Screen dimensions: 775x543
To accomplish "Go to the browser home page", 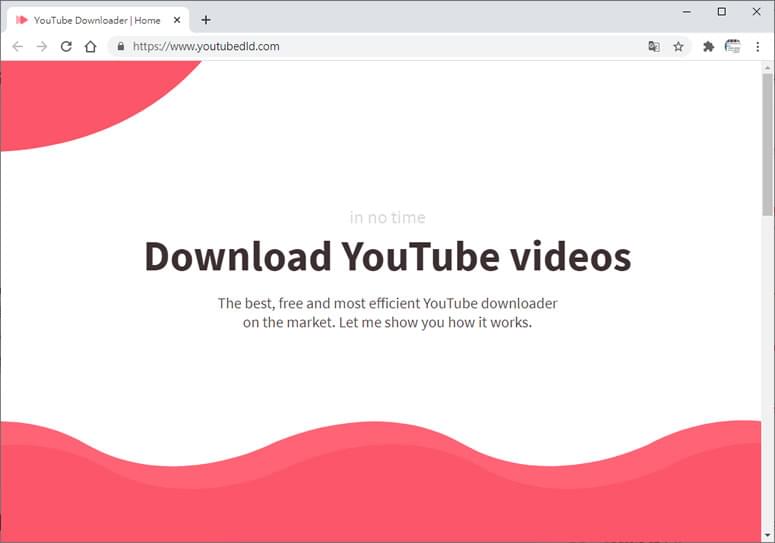I will pos(90,46).
